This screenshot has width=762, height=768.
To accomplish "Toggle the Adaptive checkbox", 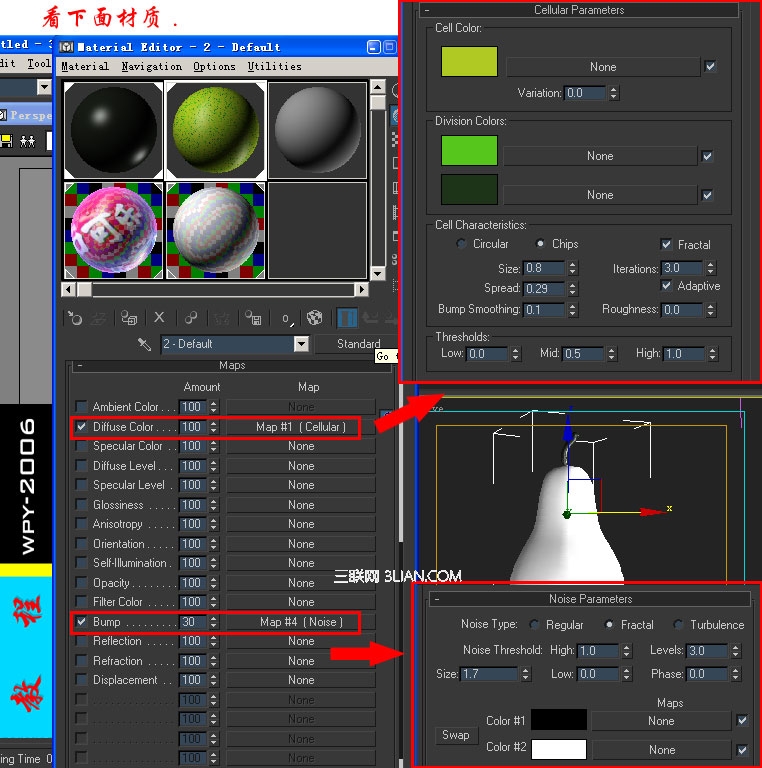I will pyautogui.click(x=666, y=285).
